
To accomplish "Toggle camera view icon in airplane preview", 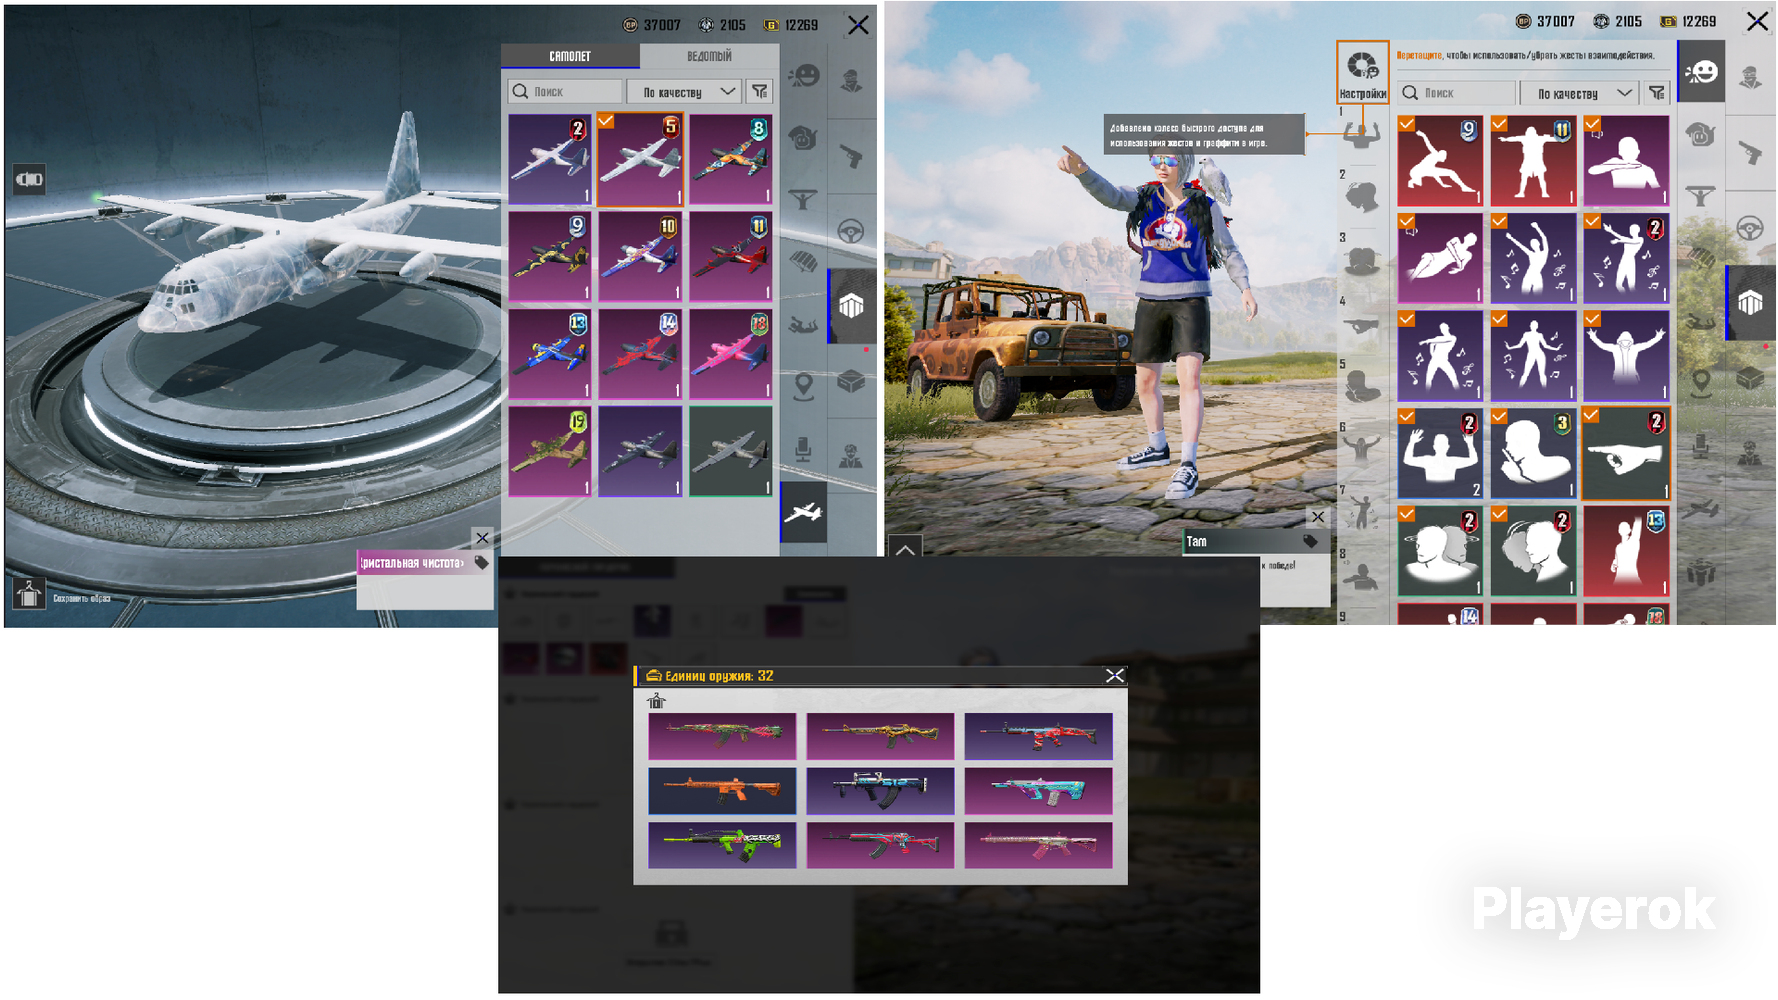I will click(29, 179).
